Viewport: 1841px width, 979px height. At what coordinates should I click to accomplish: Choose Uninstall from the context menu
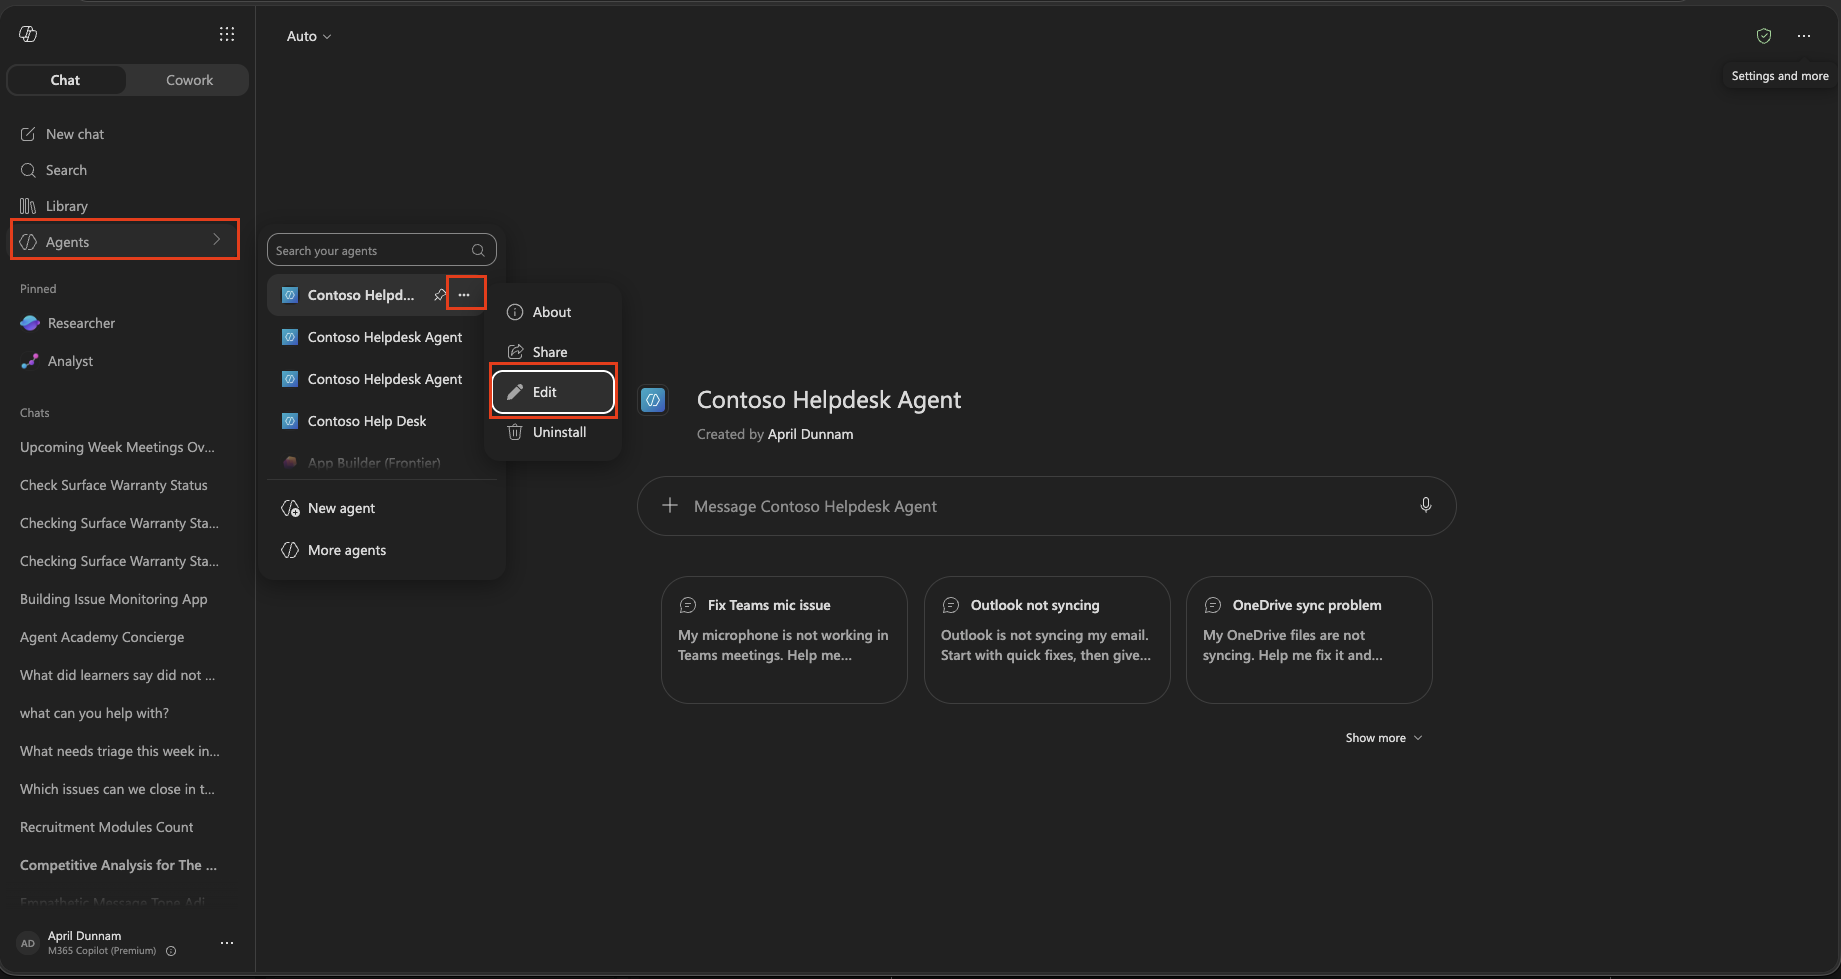coord(553,432)
